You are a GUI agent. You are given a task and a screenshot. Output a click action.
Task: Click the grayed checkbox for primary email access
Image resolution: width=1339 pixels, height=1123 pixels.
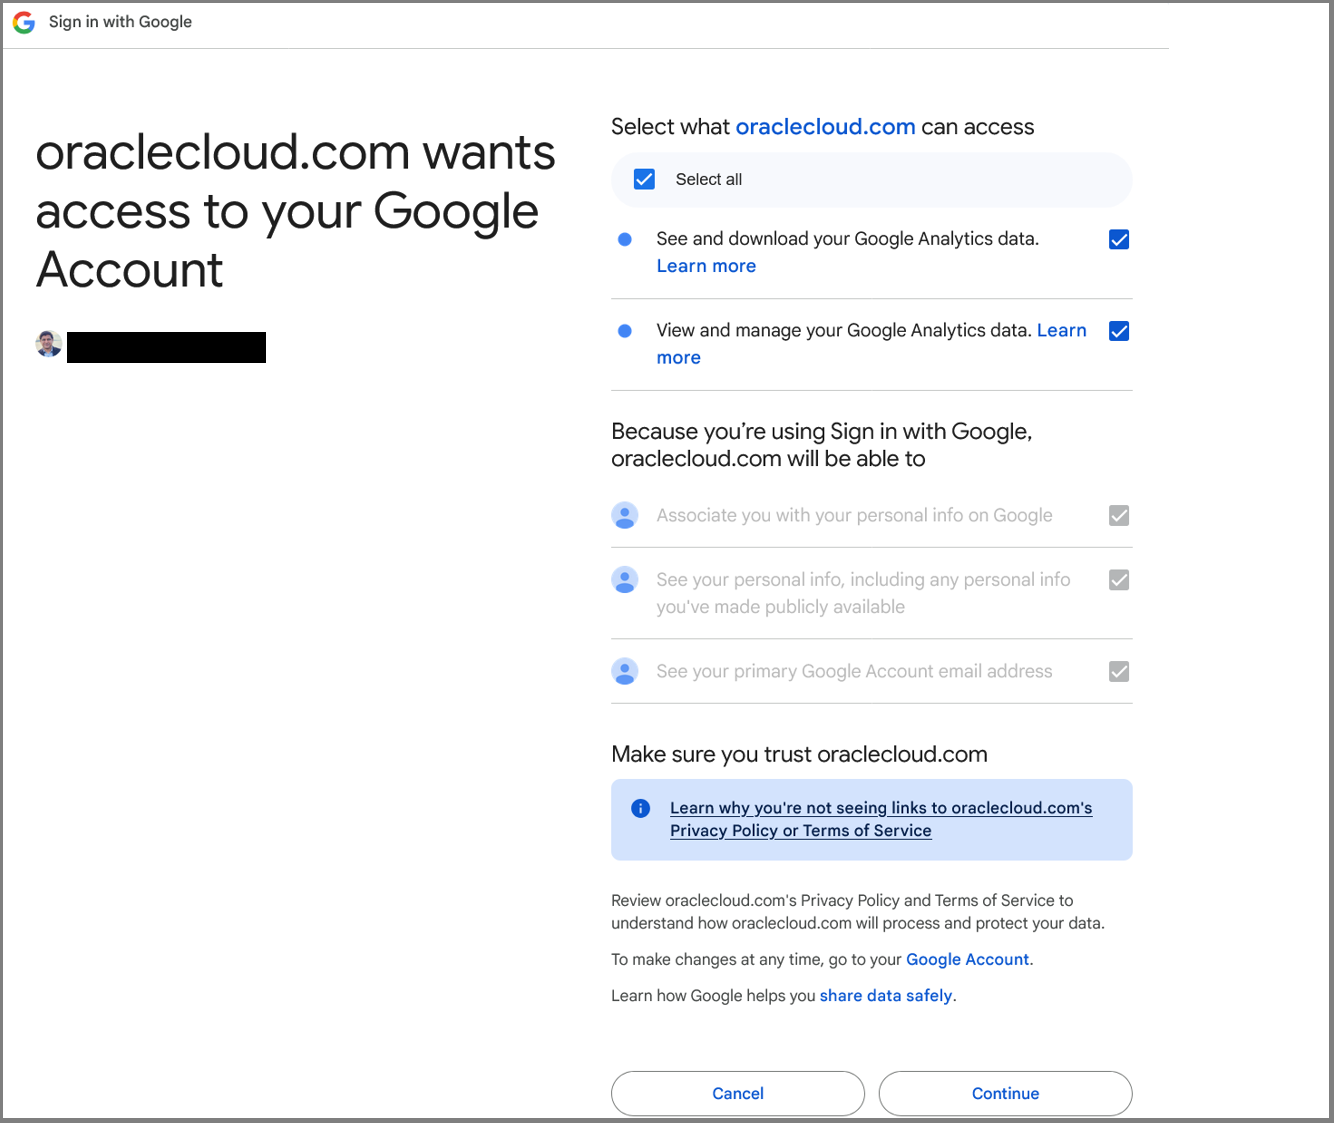tap(1118, 671)
